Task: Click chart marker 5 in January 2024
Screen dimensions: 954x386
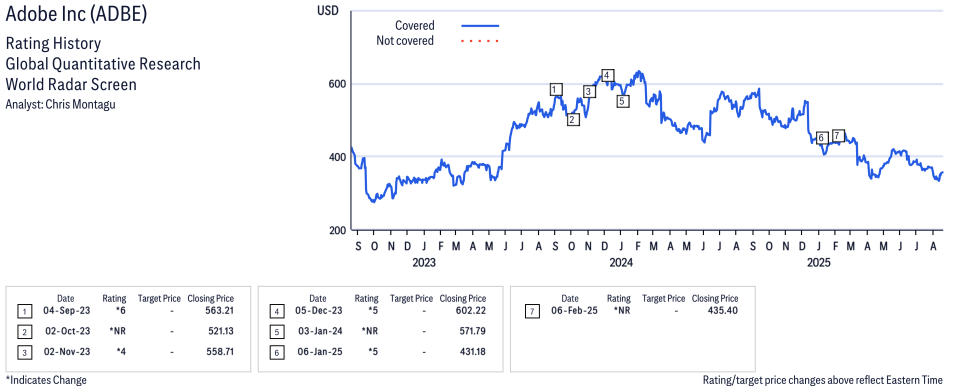Action: pos(622,101)
